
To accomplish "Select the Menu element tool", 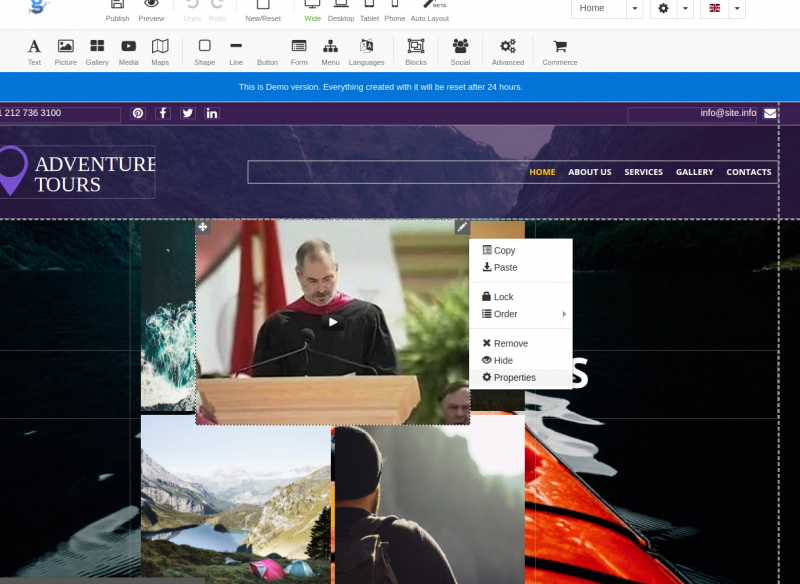I will point(330,52).
